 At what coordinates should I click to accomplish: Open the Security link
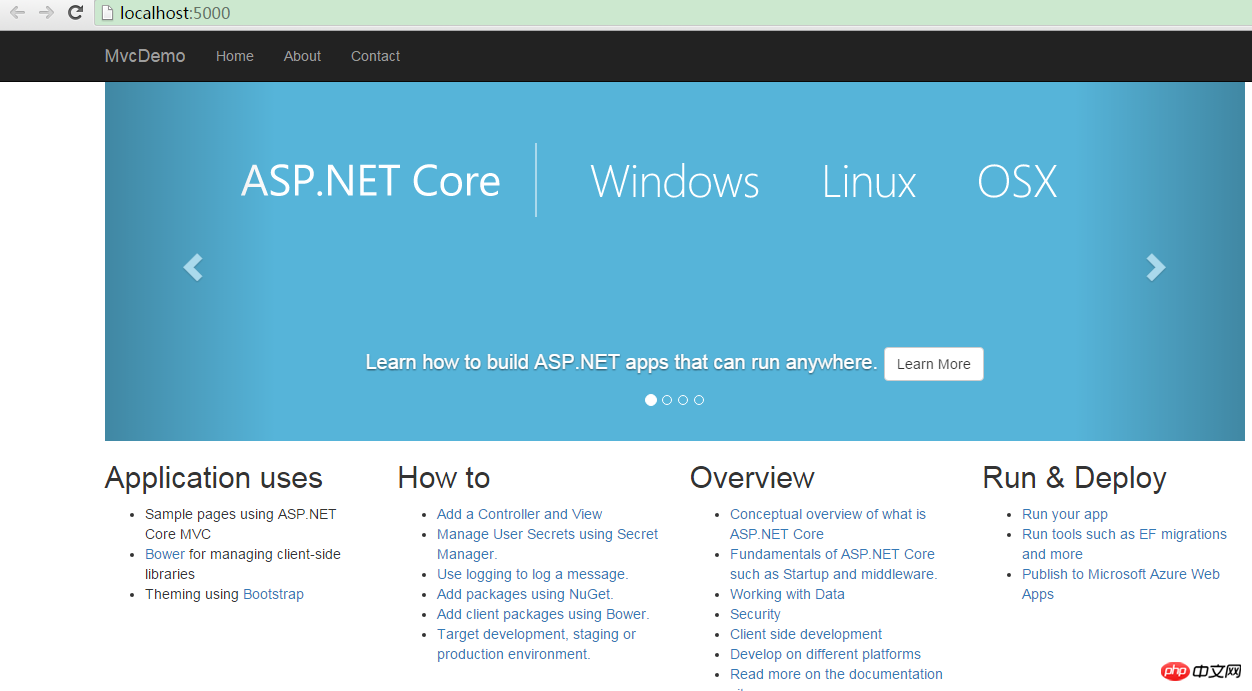coord(755,614)
